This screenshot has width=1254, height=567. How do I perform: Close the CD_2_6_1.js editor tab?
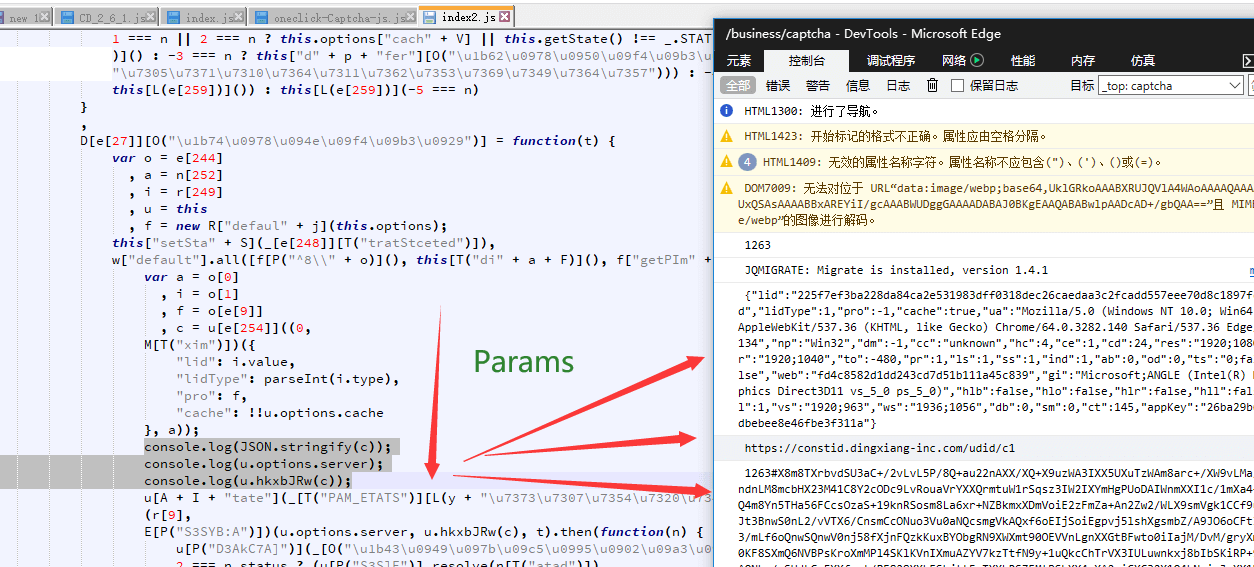(x=150, y=18)
